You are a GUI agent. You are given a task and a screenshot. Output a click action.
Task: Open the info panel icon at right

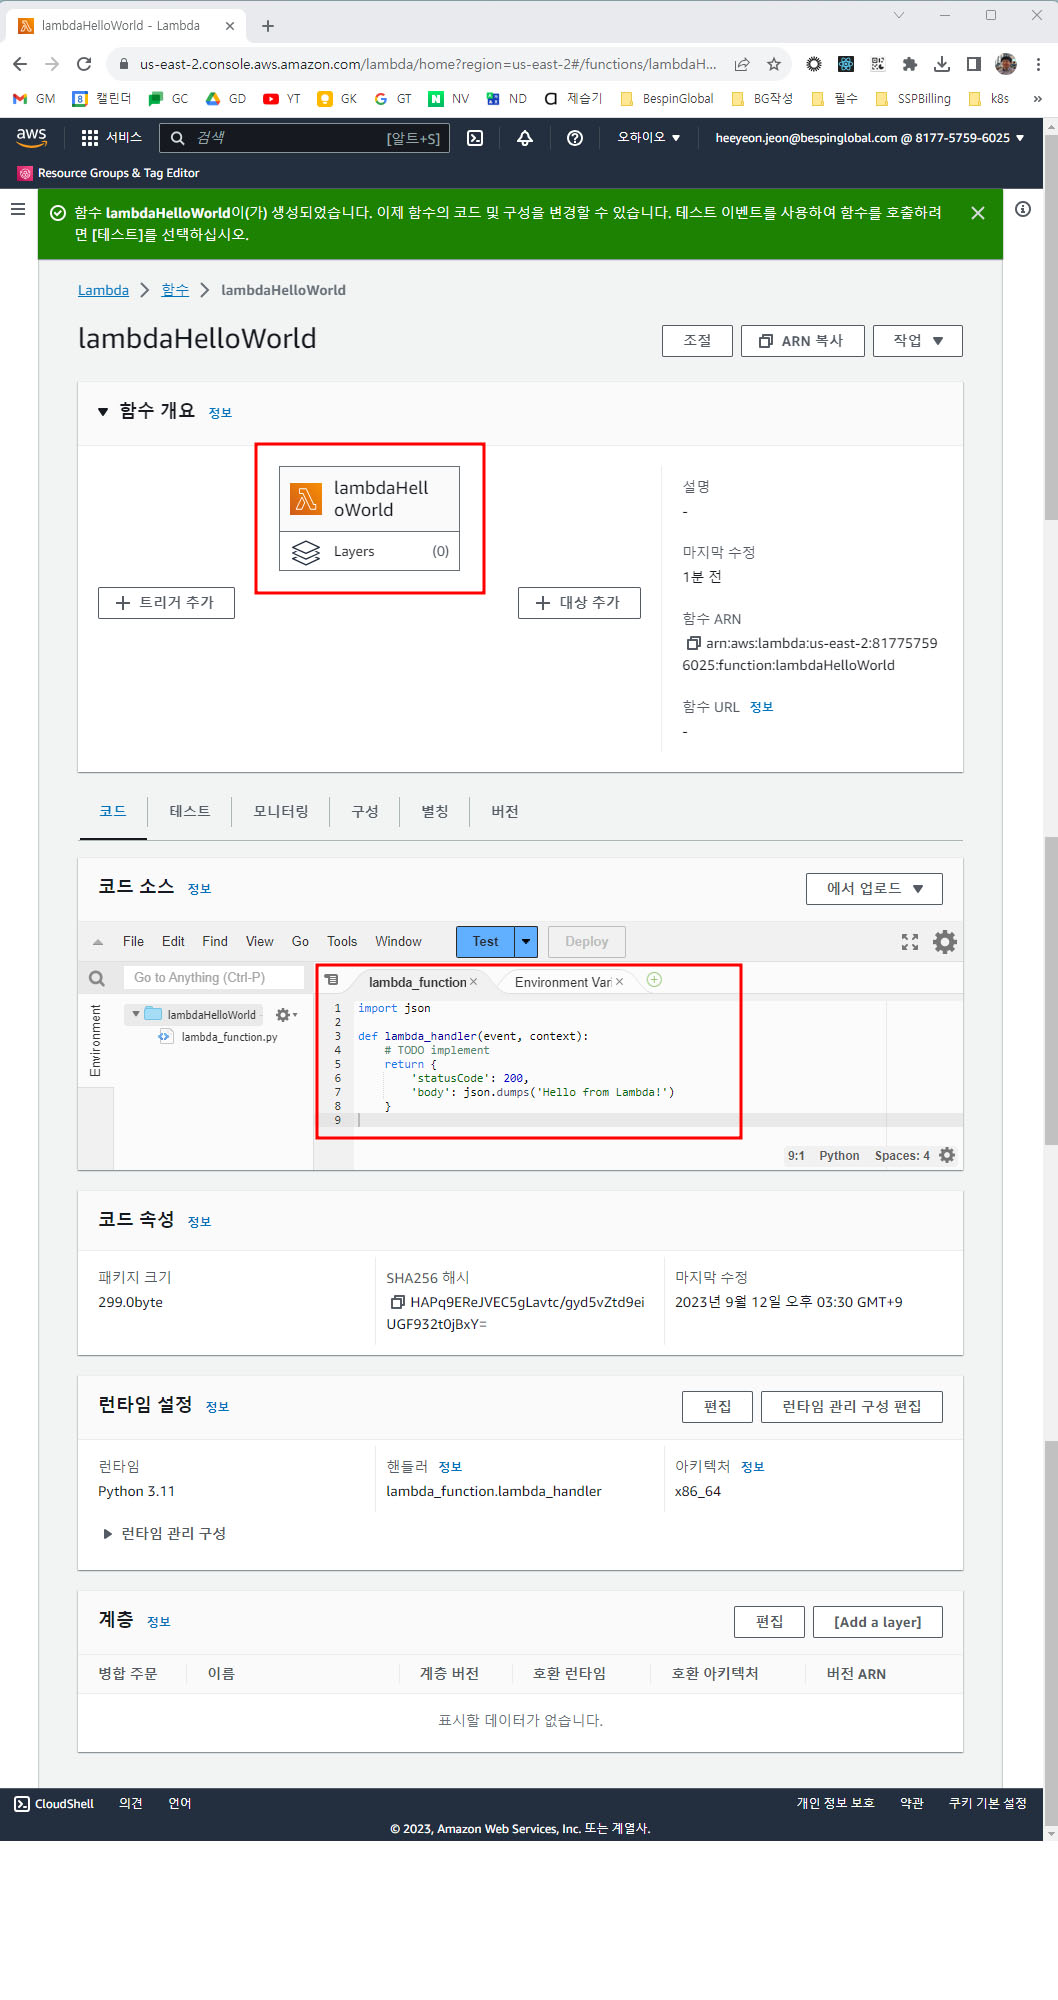pos(1023,209)
